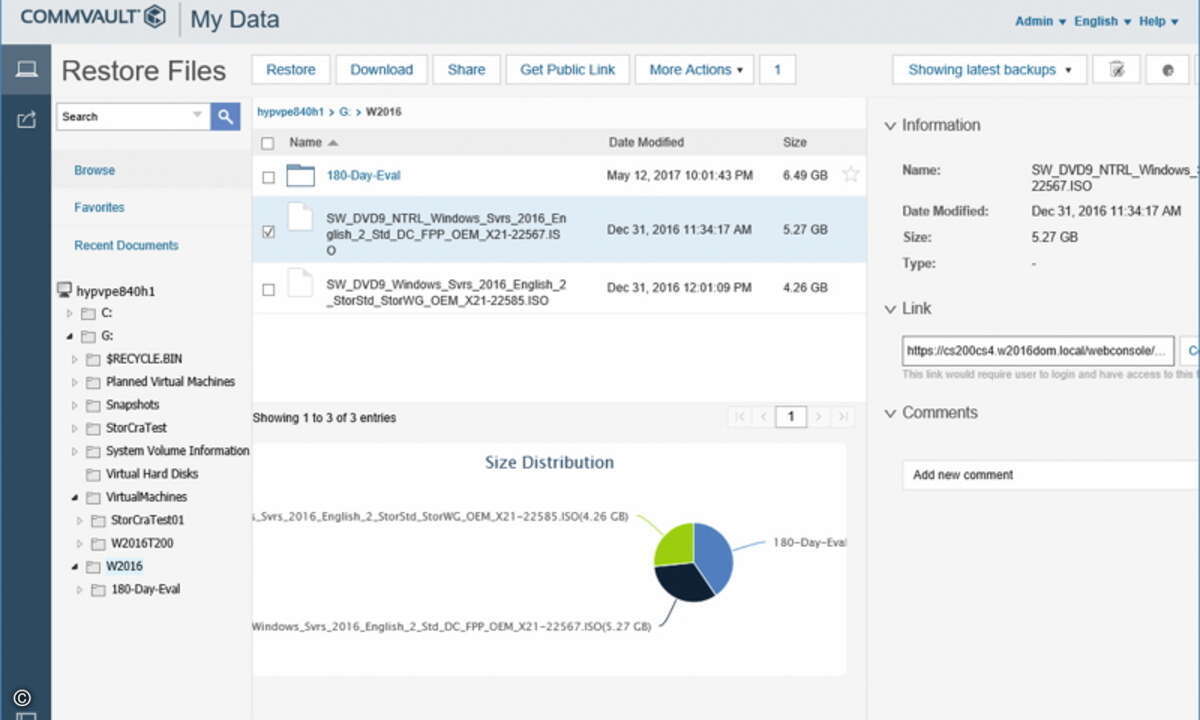Click the Snapshots folder icon in the tree
The width and height of the screenshot is (1200, 720).
pyautogui.click(x=93, y=405)
